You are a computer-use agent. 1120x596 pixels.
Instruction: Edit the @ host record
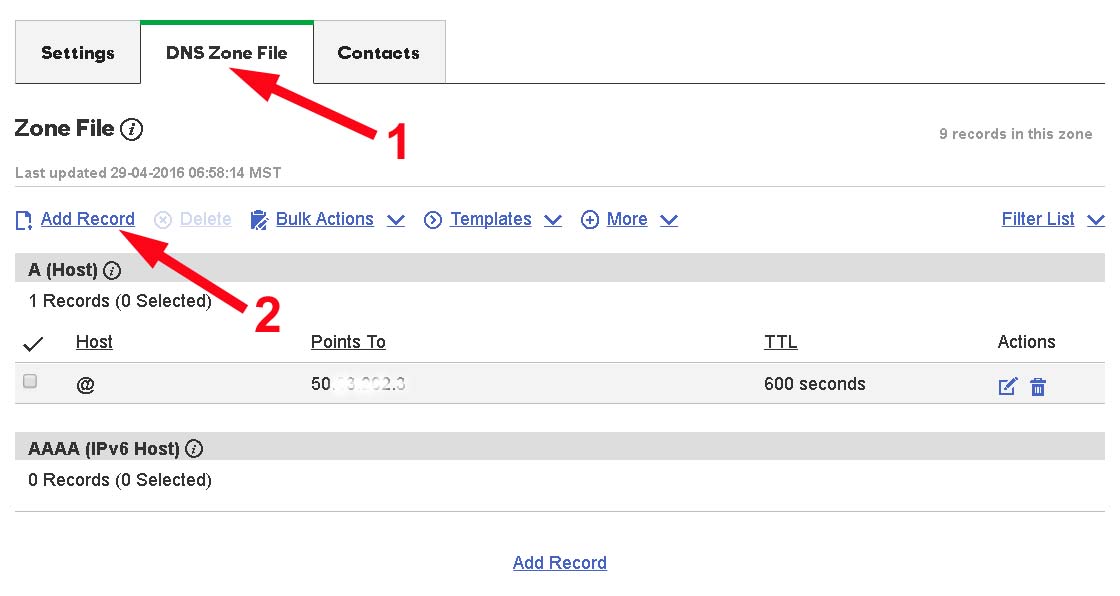pyautogui.click(x=1007, y=386)
